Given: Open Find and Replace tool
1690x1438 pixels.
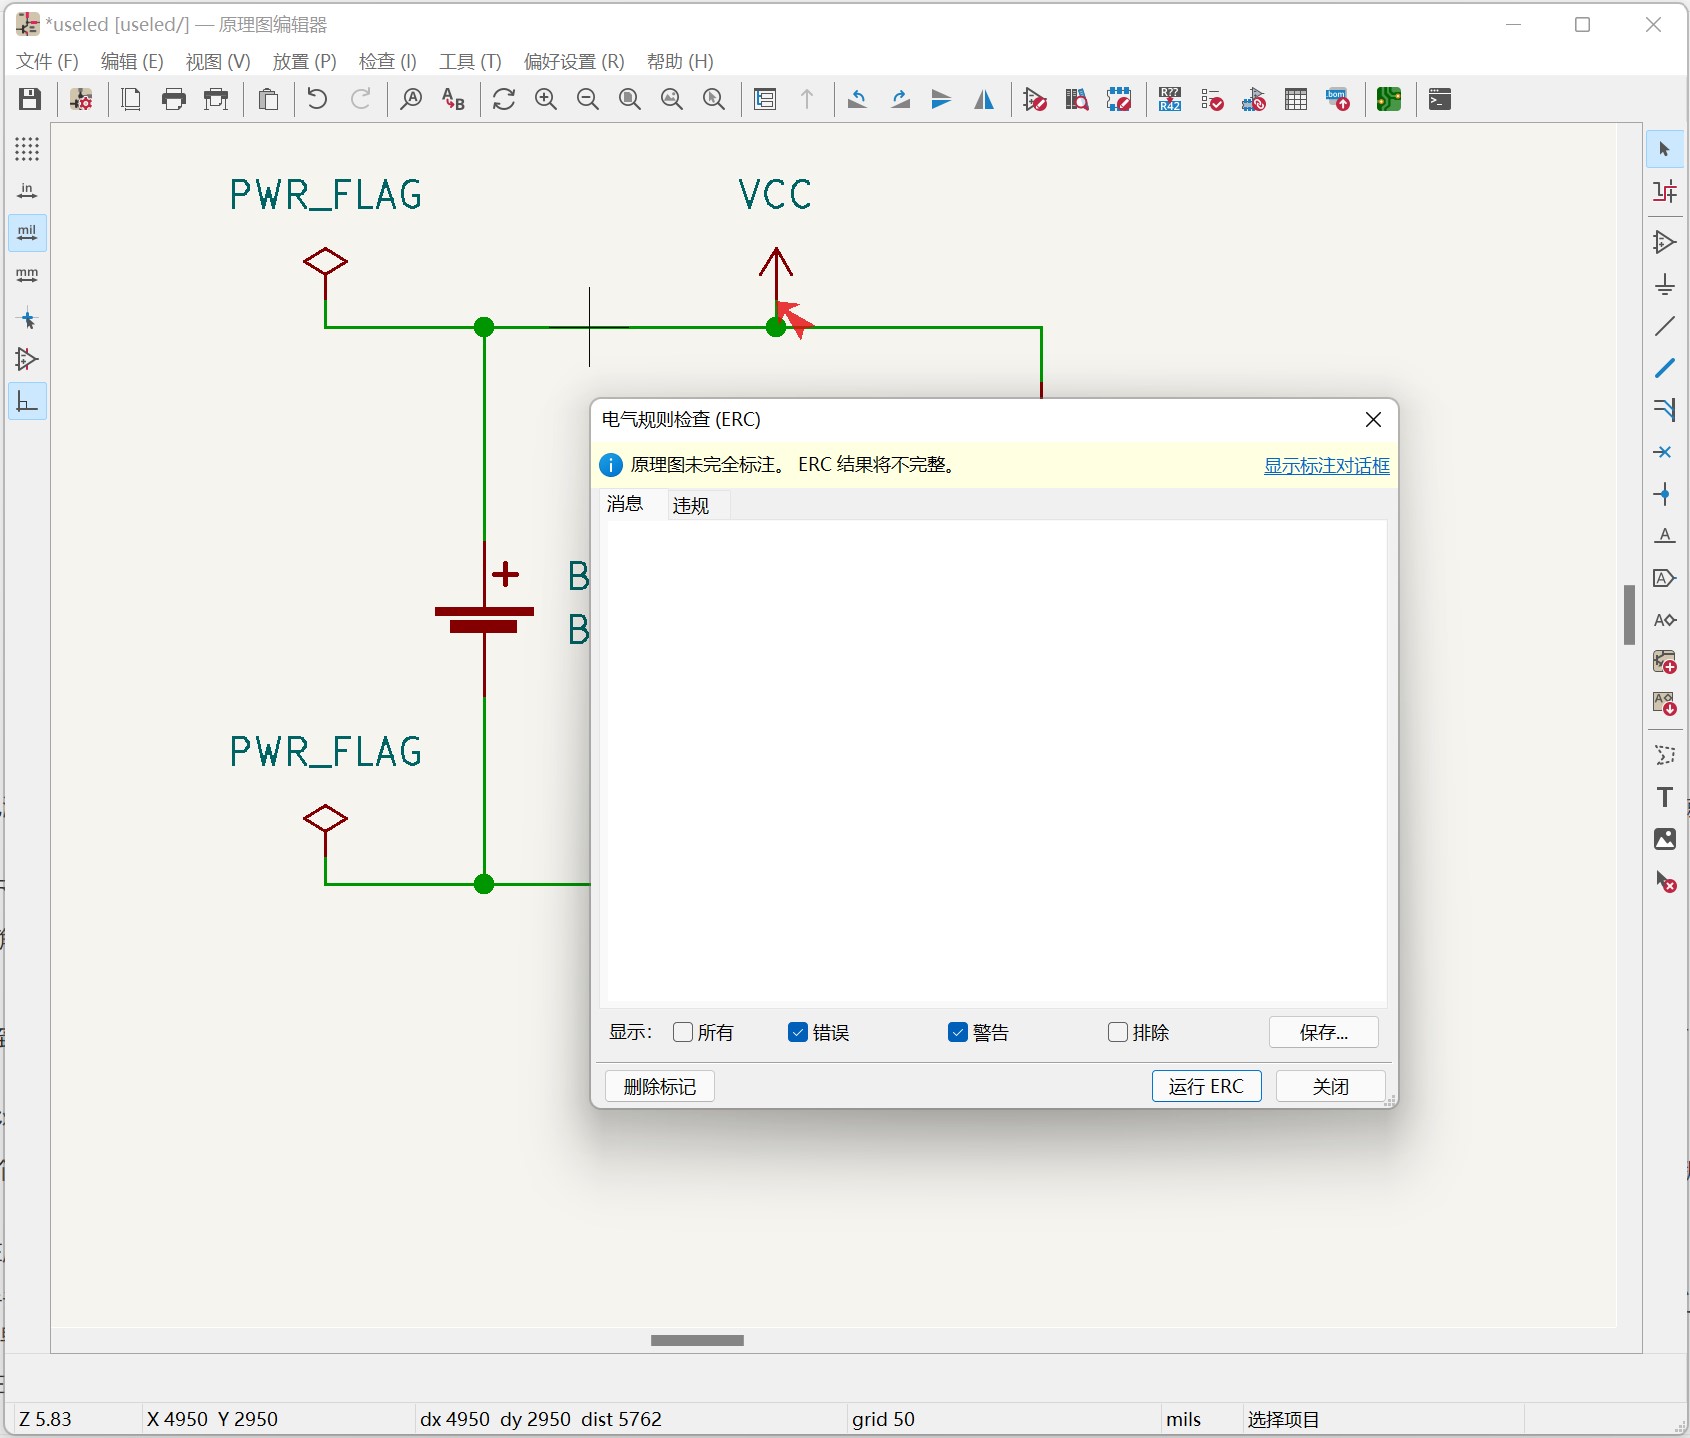Looking at the screenshot, I should [x=454, y=99].
